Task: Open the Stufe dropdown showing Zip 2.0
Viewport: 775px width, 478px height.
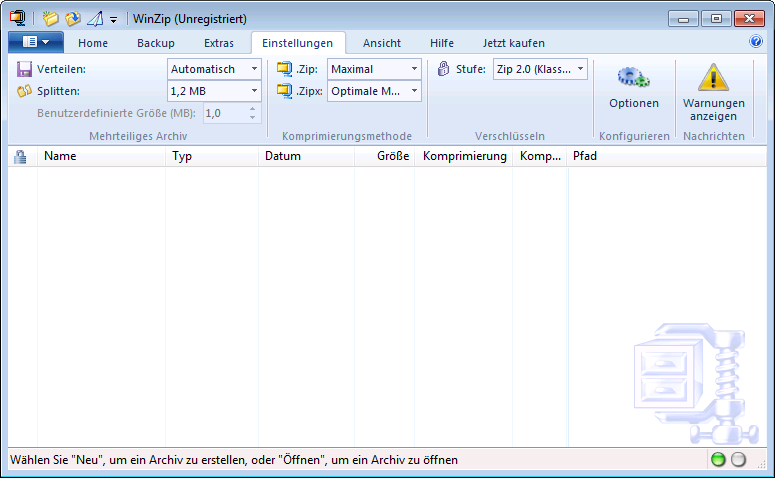Action: click(540, 69)
